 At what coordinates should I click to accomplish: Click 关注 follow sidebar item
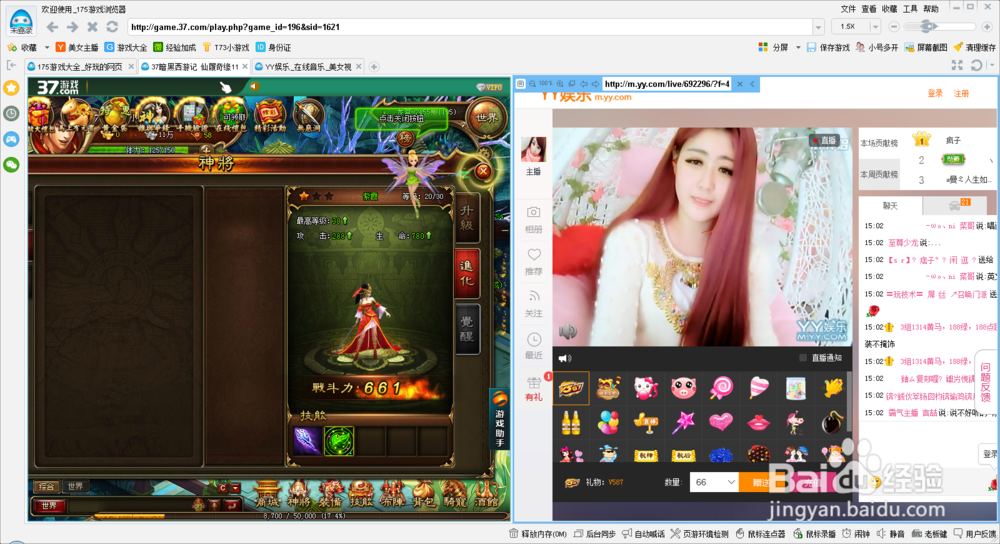(x=533, y=304)
